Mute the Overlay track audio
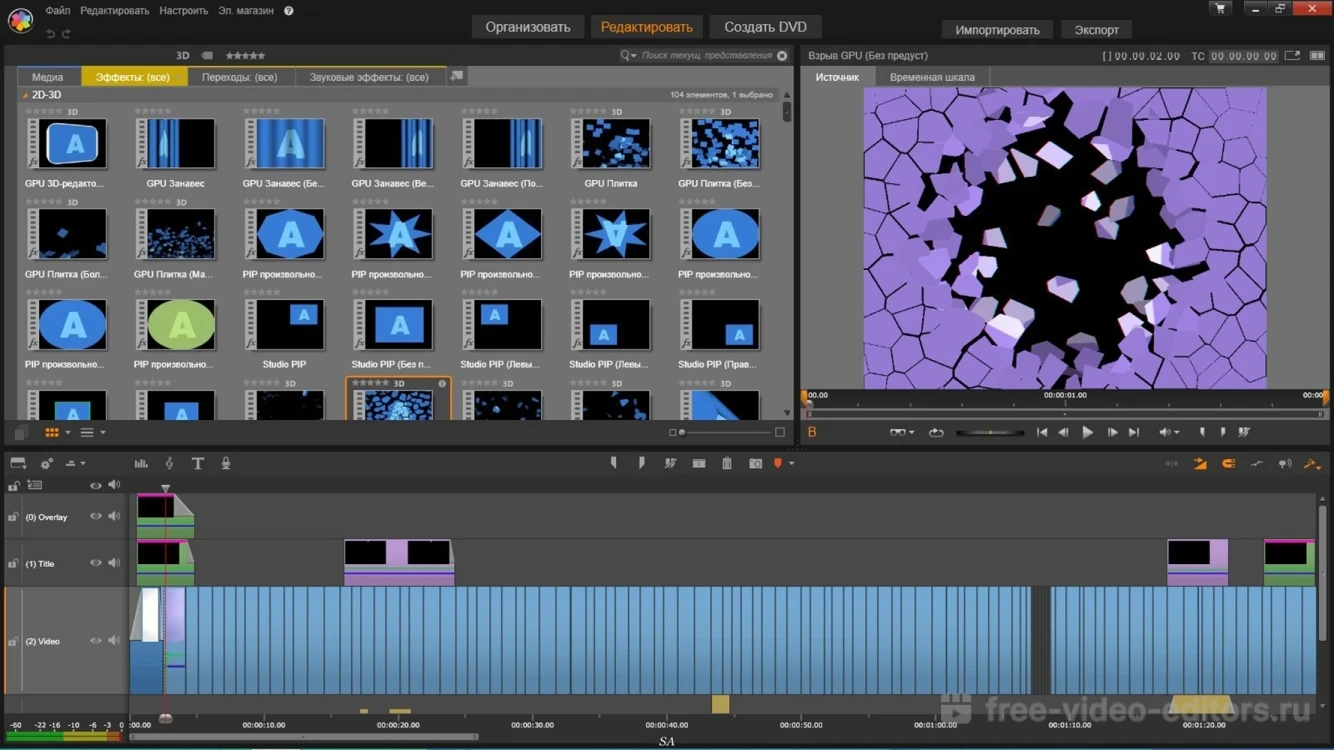Viewport: 1334px width, 750px height. point(114,517)
